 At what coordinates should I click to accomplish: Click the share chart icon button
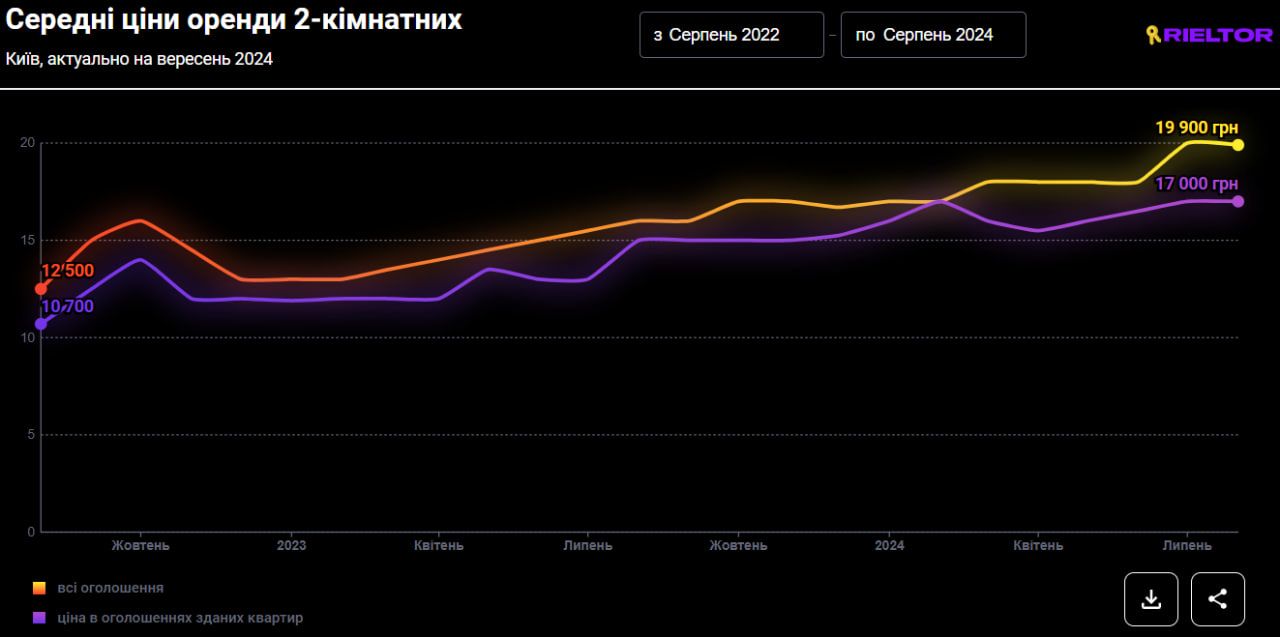coord(1217,599)
